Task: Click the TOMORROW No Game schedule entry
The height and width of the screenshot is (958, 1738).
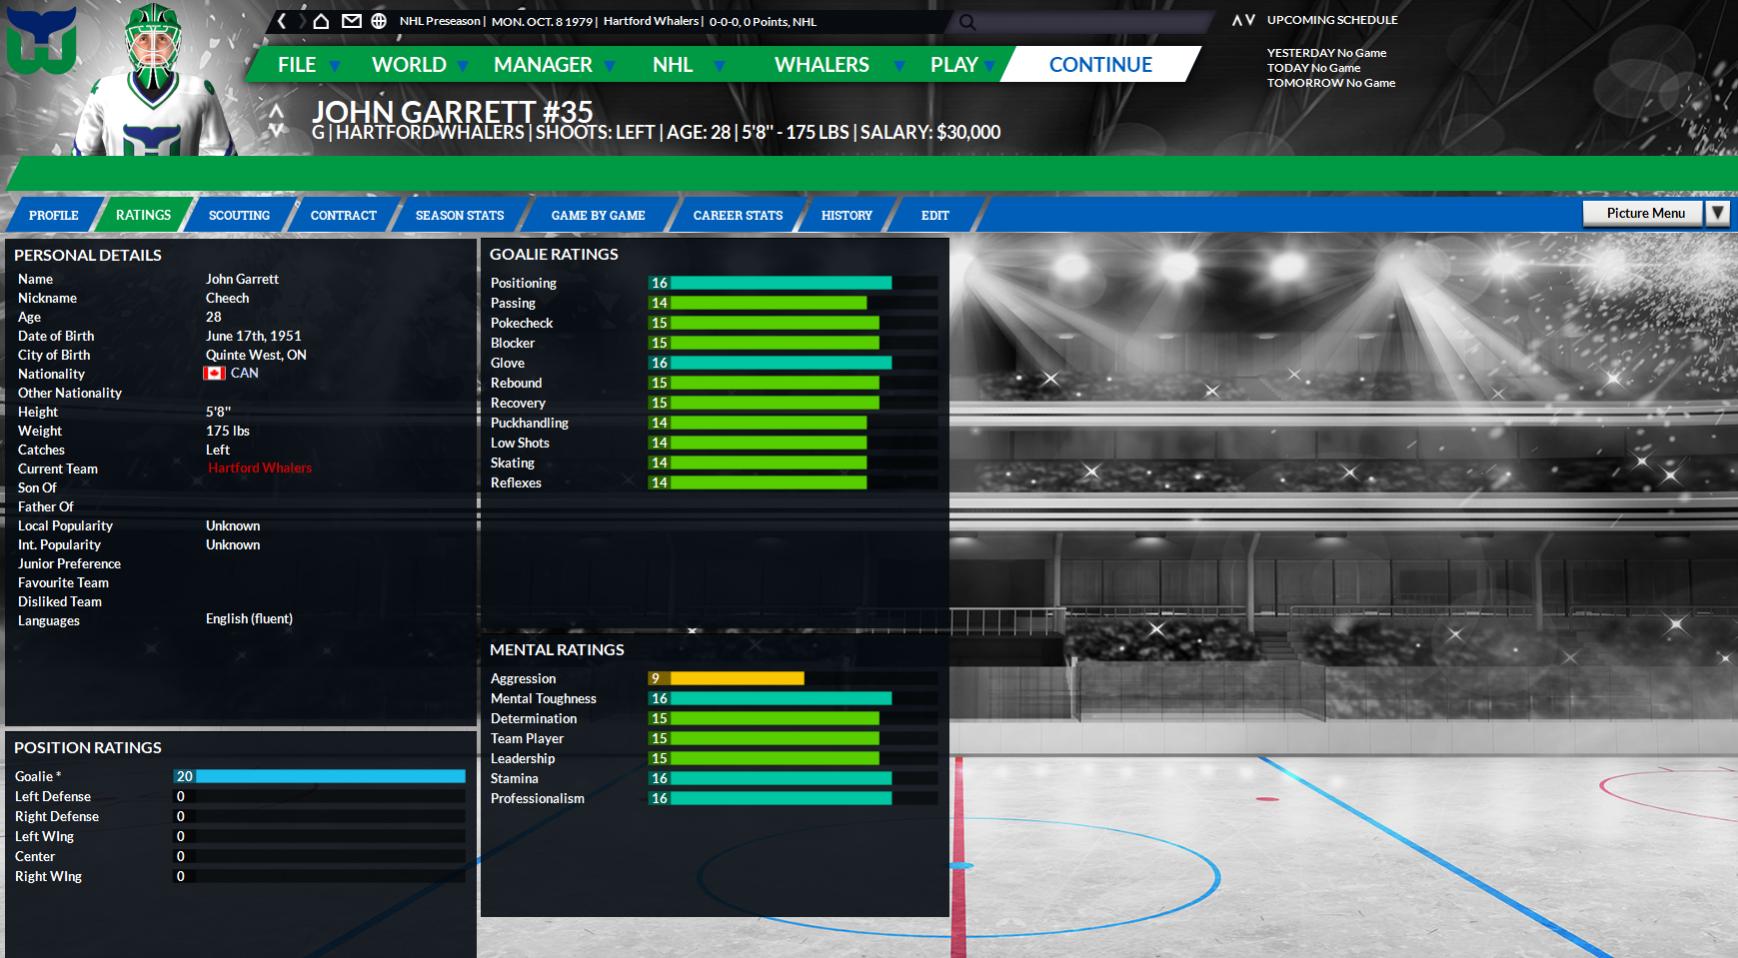Action: click(1331, 83)
